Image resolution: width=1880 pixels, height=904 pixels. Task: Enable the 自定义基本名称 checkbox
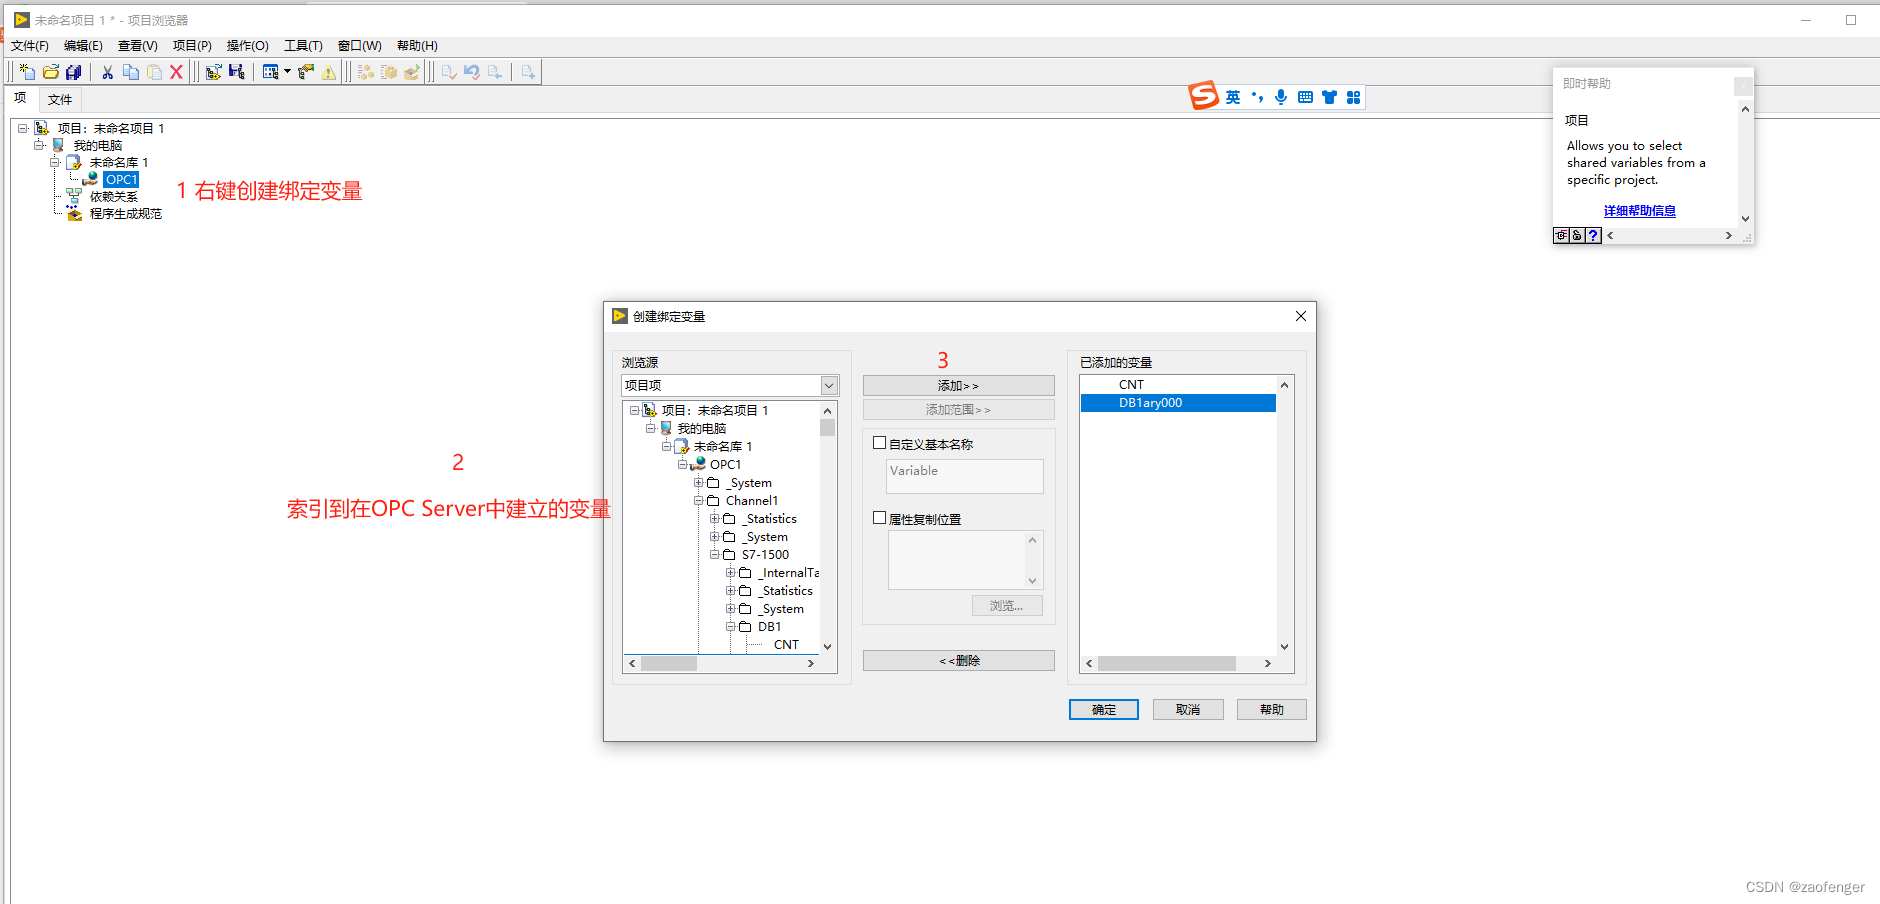click(x=879, y=442)
